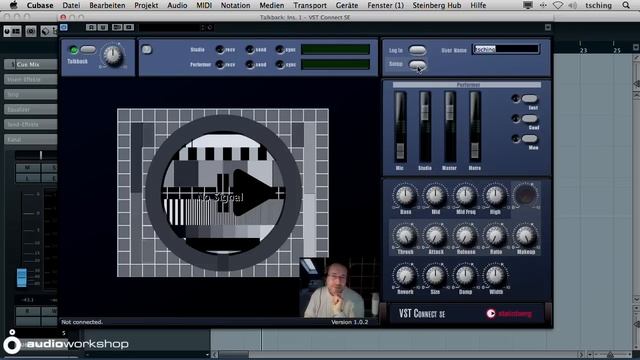Click the plugin Write automation W icon

click(103, 27)
